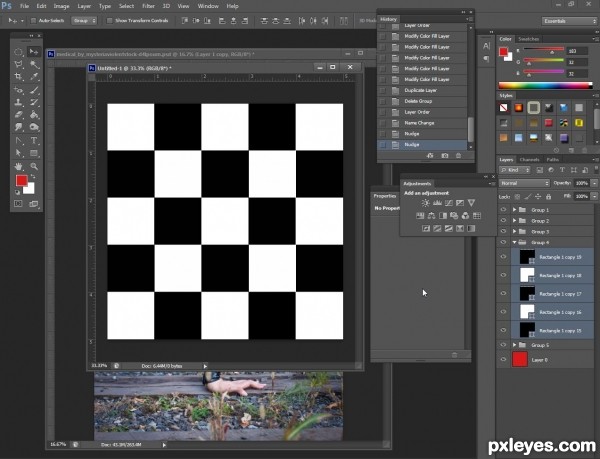Click the layer Opacity value field

(582, 183)
